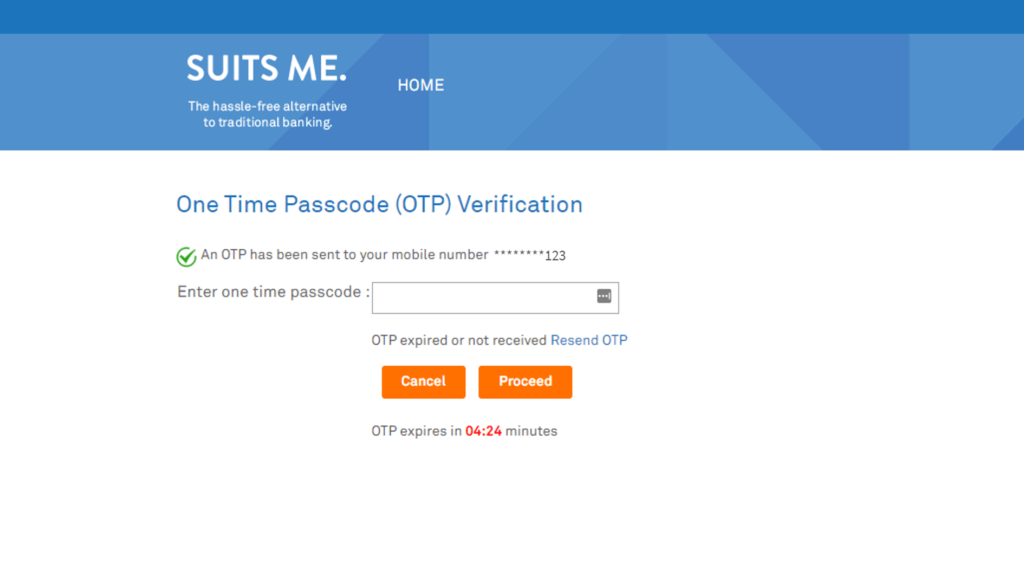The width and height of the screenshot is (1024, 576).
Task: Click the 'An OTP has been sent' message
Action: coord(344,255)
